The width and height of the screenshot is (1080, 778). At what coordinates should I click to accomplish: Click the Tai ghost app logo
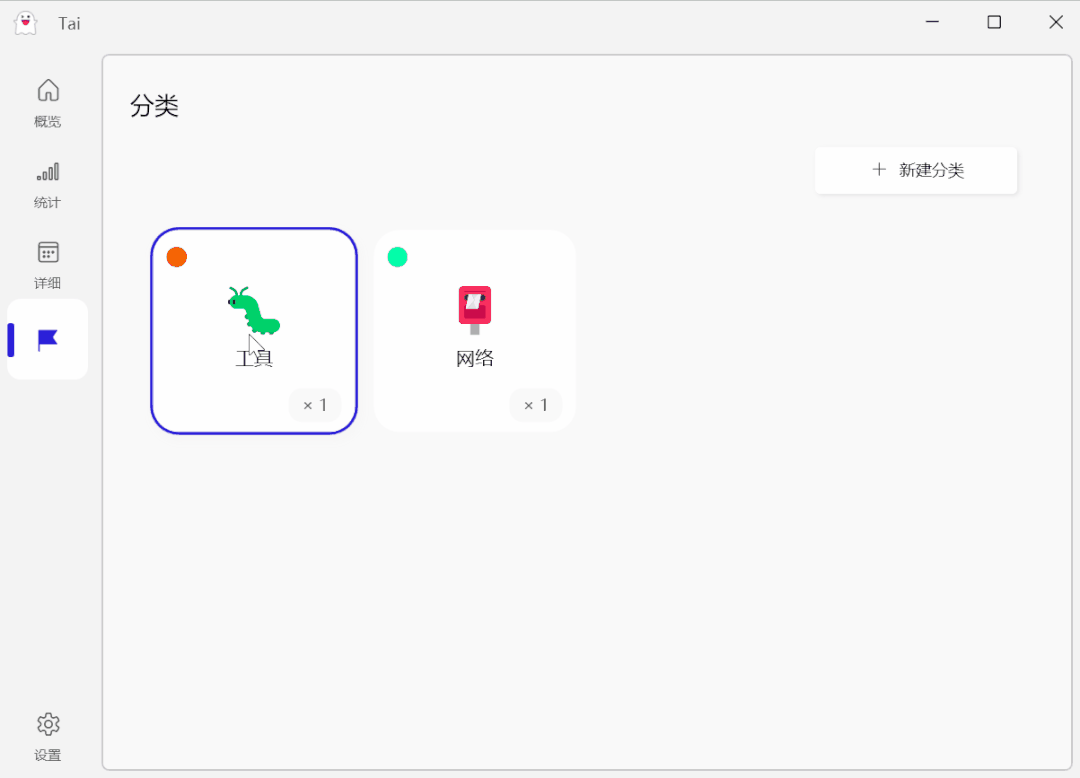click(25, 23)
